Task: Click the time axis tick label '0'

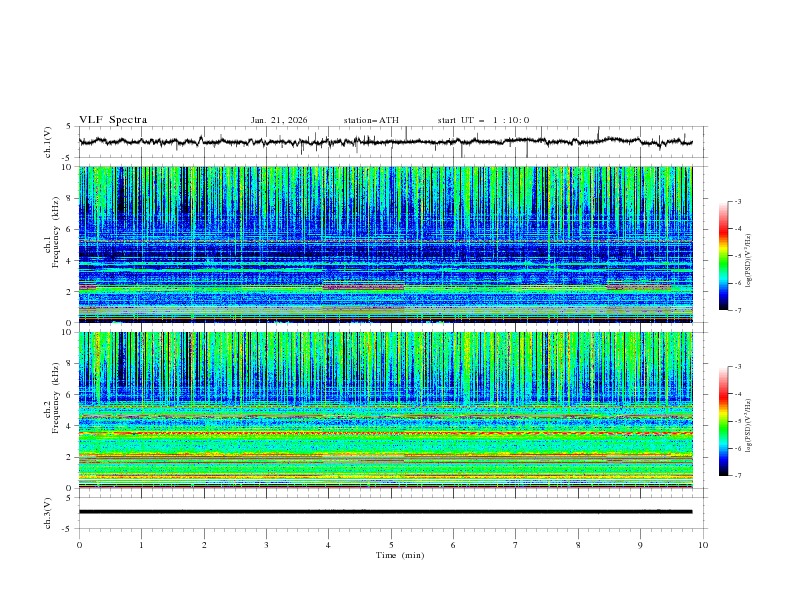Action: pyautogui.click(x=79, y=545)
